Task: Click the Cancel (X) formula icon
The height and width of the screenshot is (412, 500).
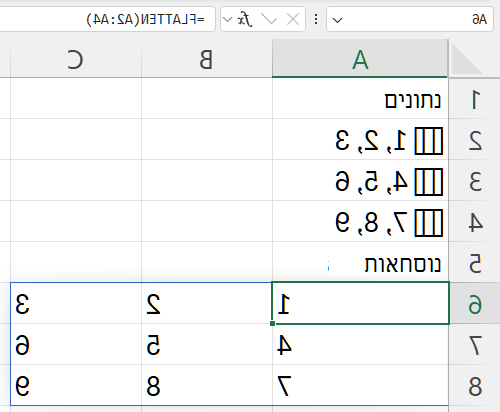Action: pyautogui.click(x=293, y=20)
